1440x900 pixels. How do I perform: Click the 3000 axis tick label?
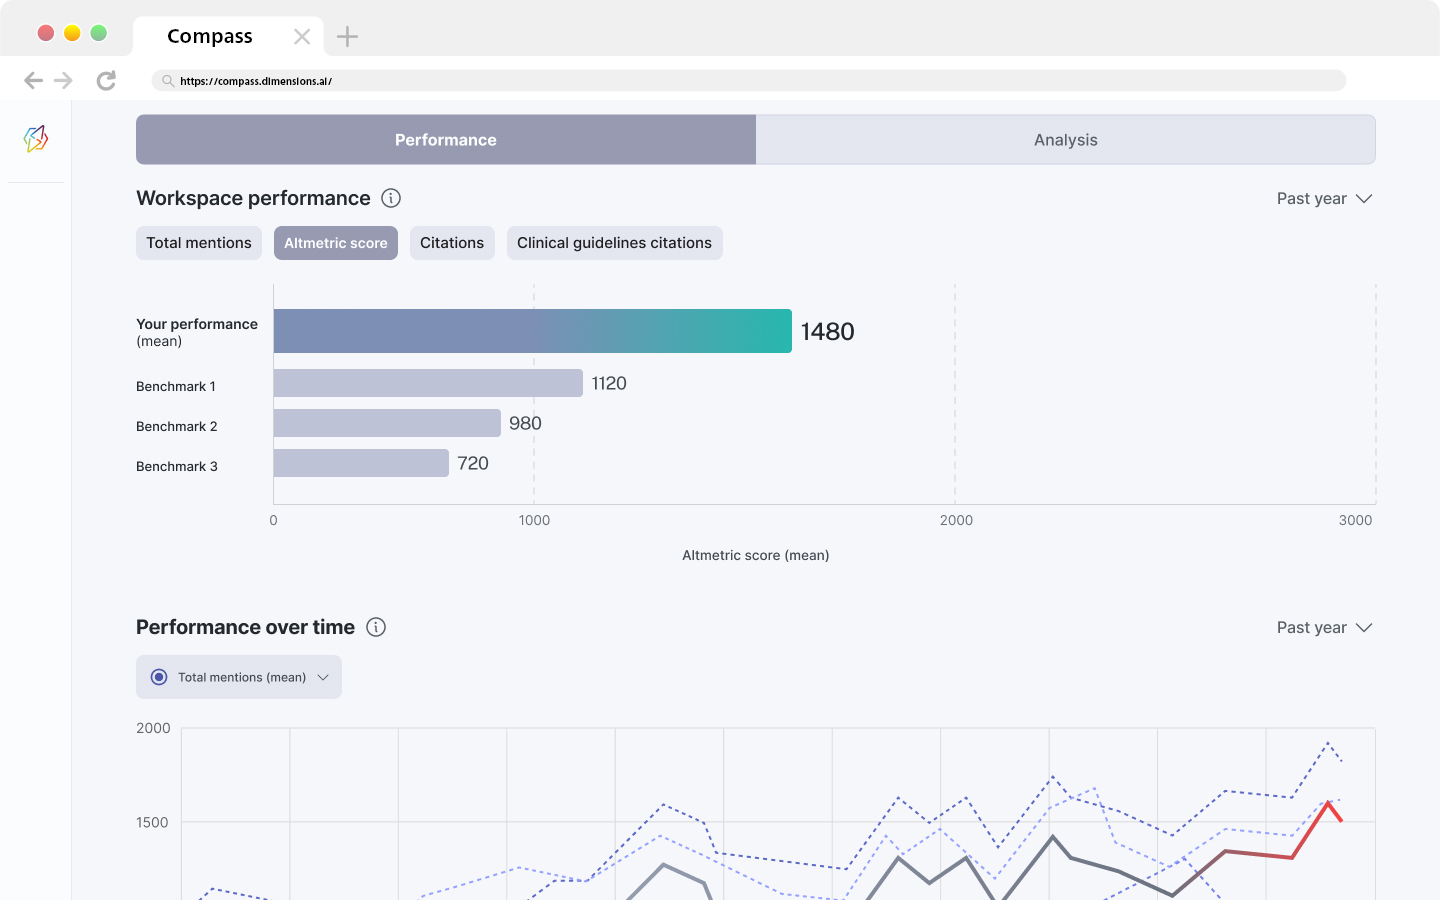1356,520
